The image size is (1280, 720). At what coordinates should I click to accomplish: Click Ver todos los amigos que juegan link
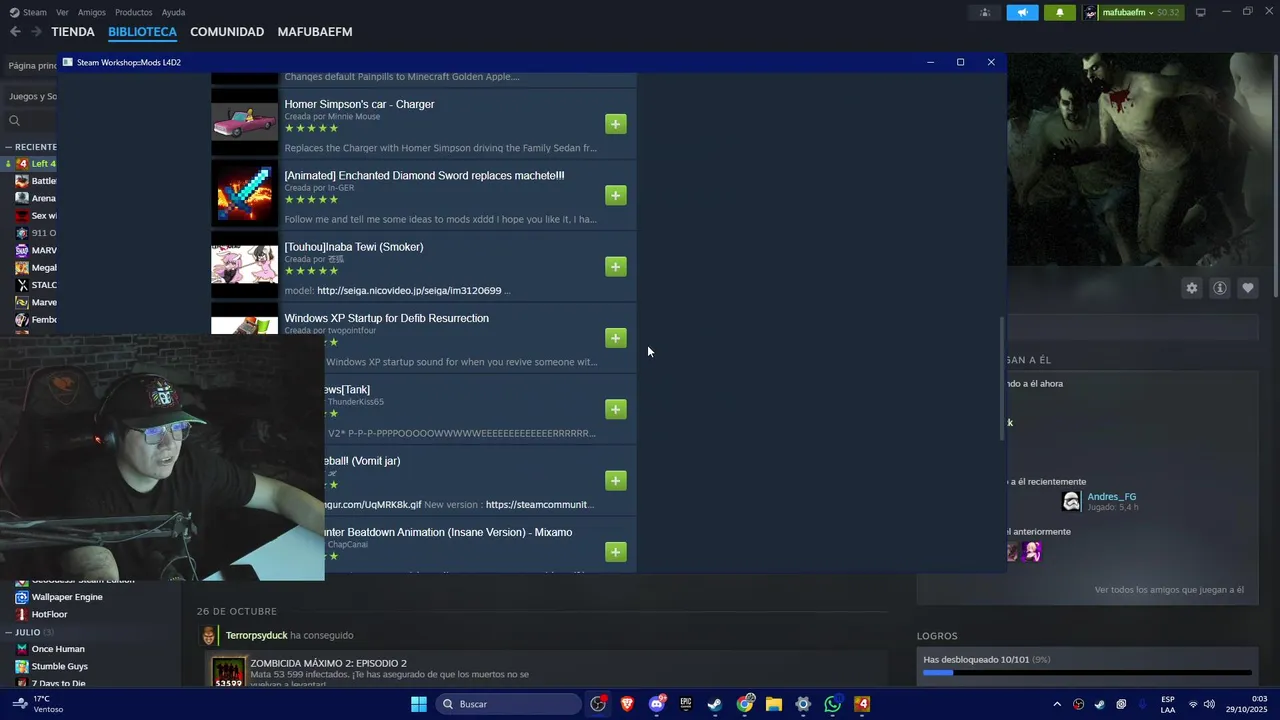coord(1169,590)
